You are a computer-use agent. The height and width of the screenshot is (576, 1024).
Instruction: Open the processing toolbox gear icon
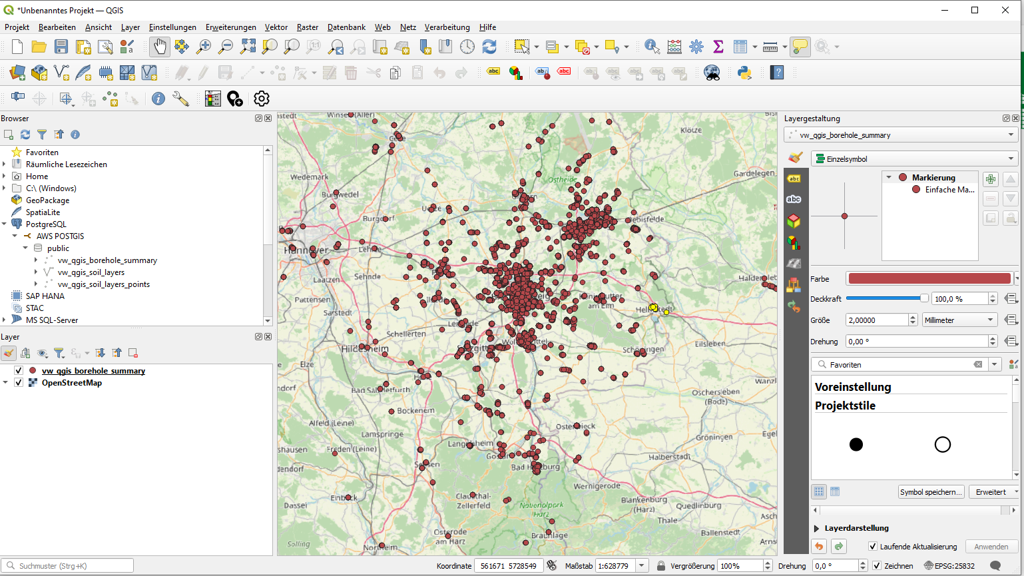(x=696, y=47)
